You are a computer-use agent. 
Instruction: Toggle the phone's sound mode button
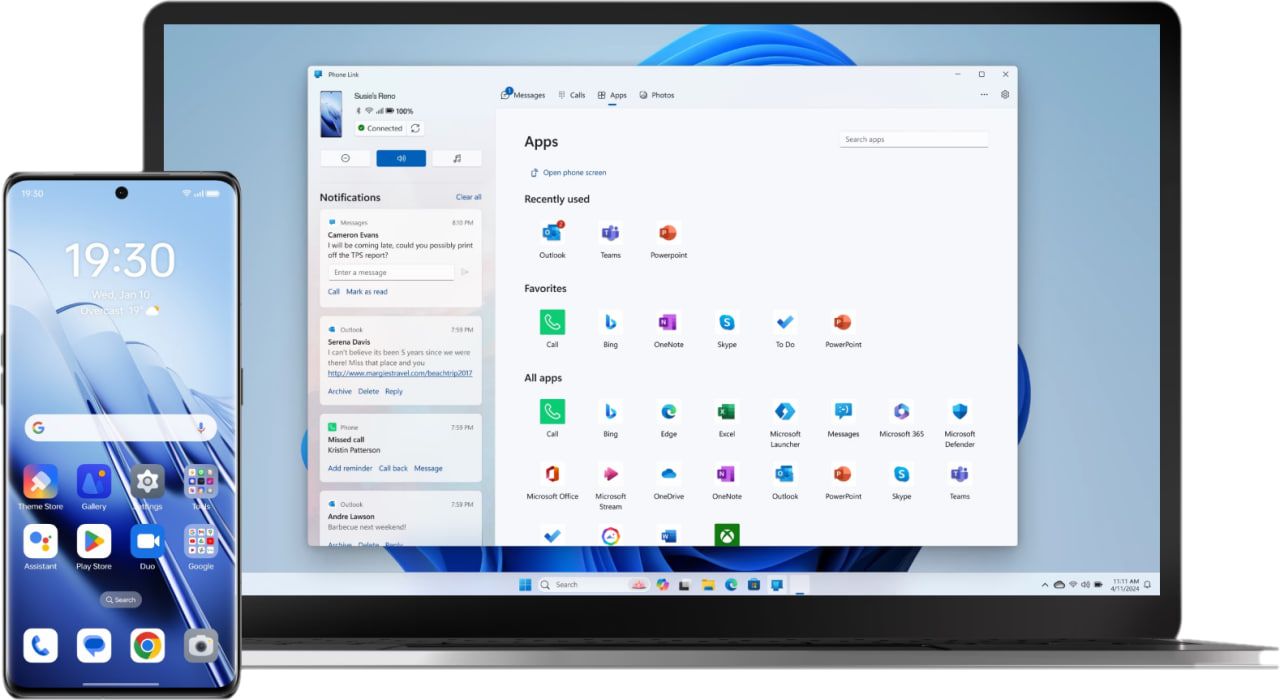(401, 158)
